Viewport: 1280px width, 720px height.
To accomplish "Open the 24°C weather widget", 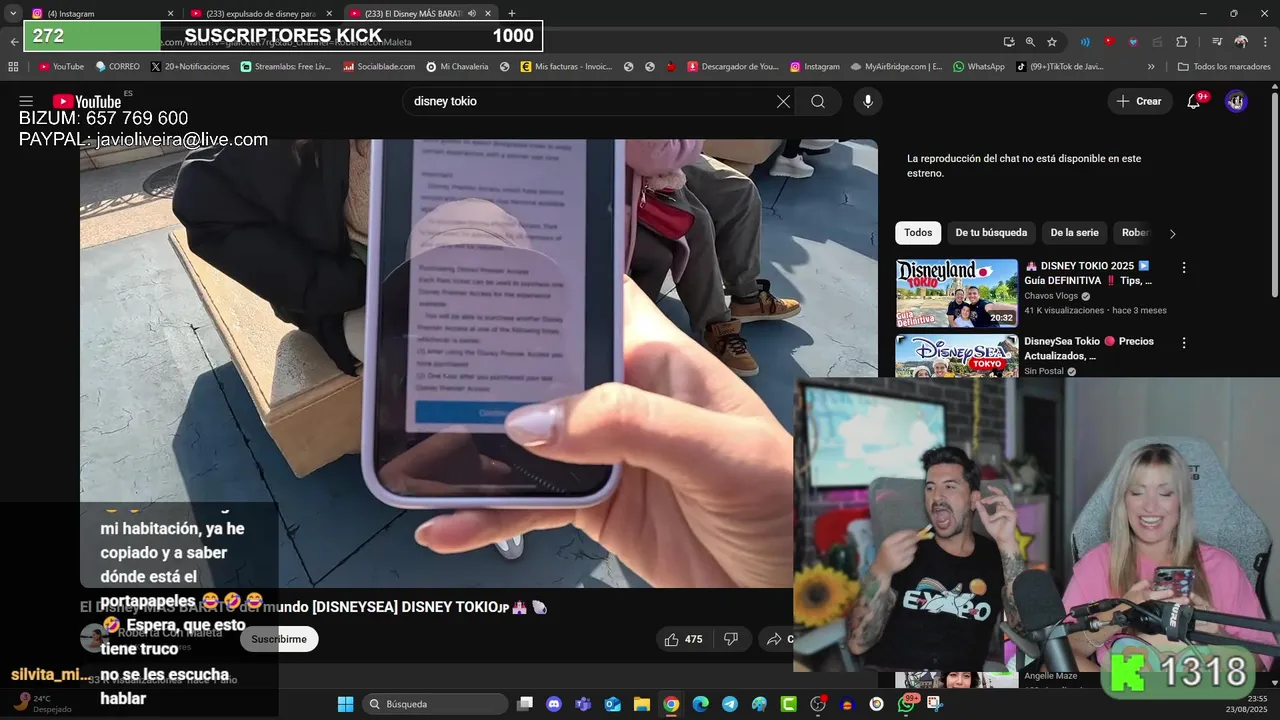I will [x=45, y=704].
